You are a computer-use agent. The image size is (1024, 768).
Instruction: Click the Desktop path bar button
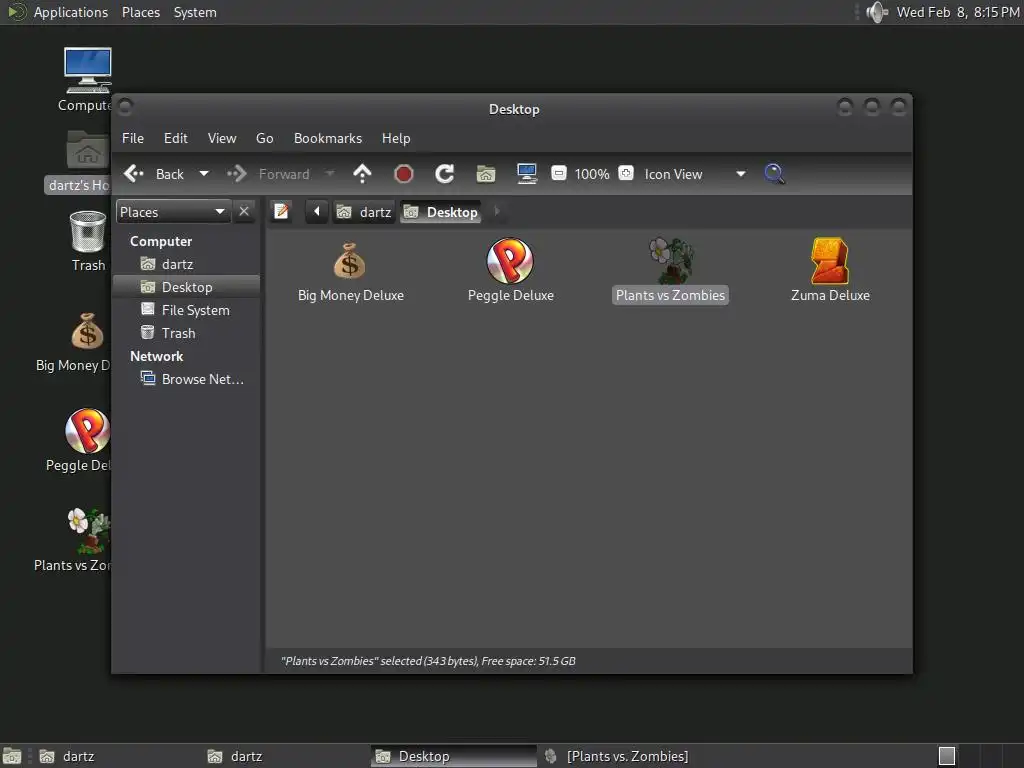point(440,212)
